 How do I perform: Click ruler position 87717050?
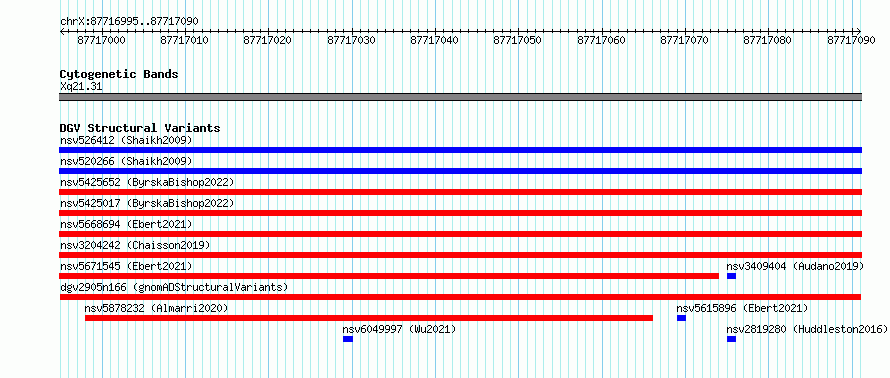(x=518, y=40)
